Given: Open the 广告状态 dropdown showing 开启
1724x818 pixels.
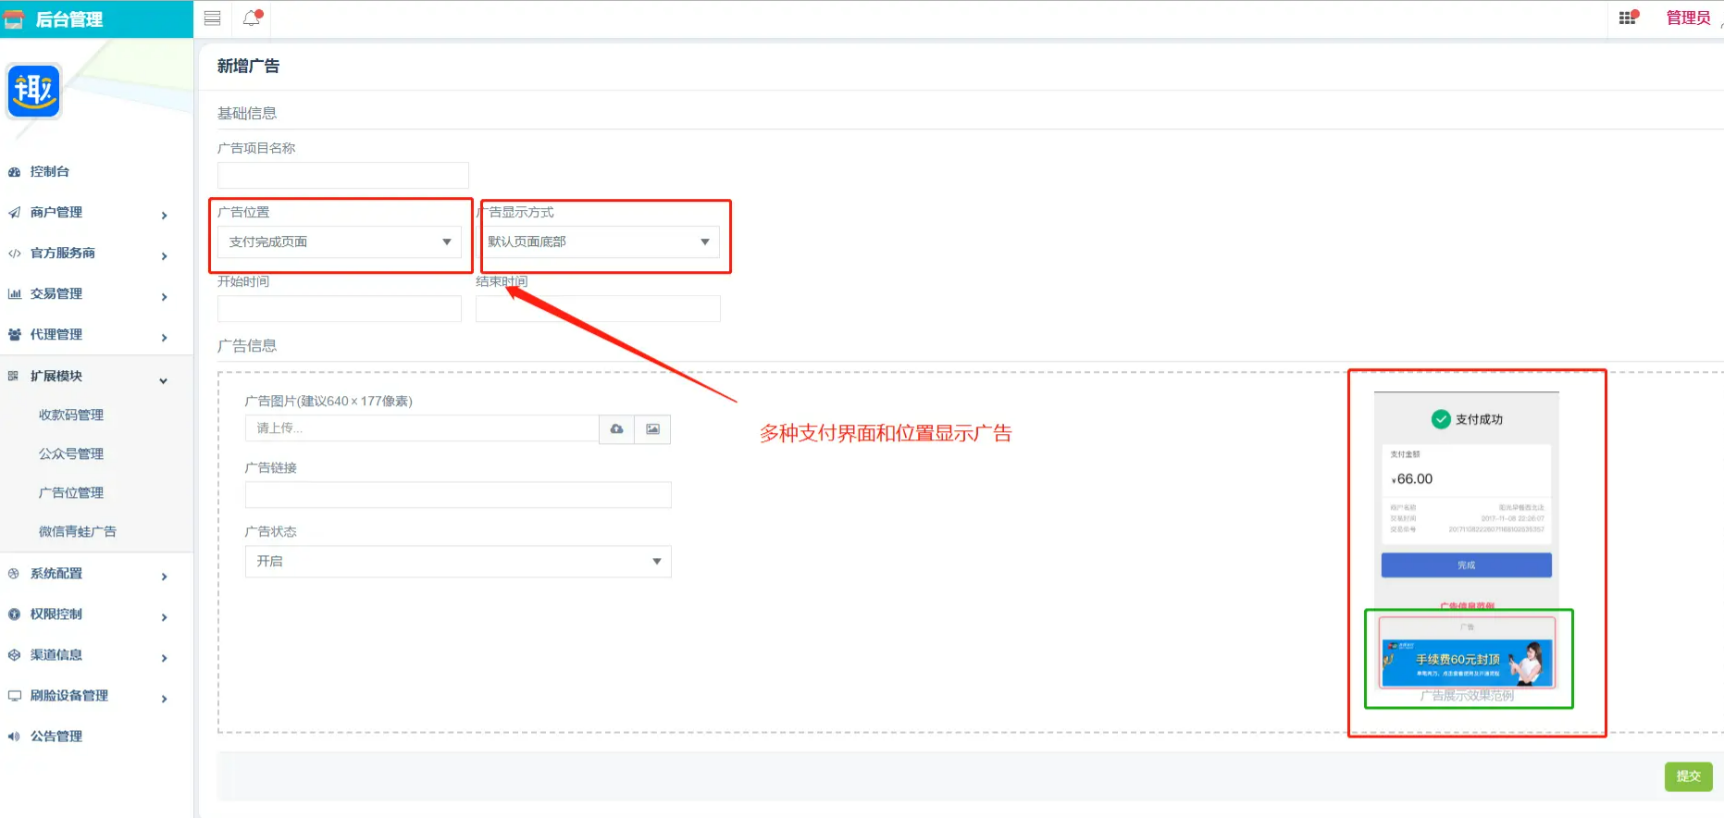Looking at the screenshot, I should pyautogui.click(x=458, y=561).
